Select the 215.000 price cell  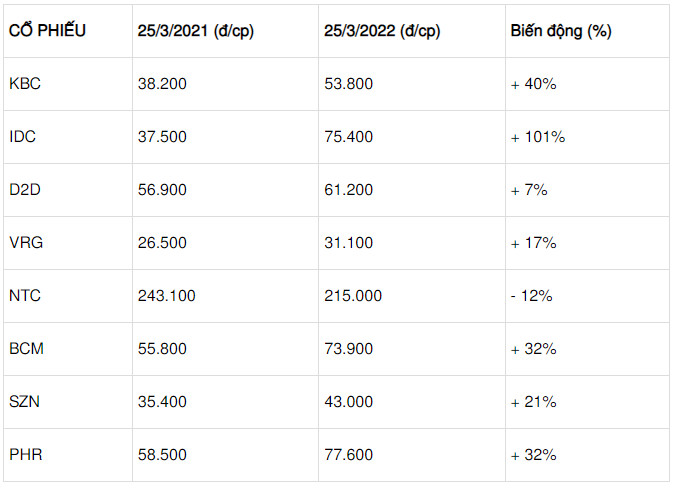[353, 296]
